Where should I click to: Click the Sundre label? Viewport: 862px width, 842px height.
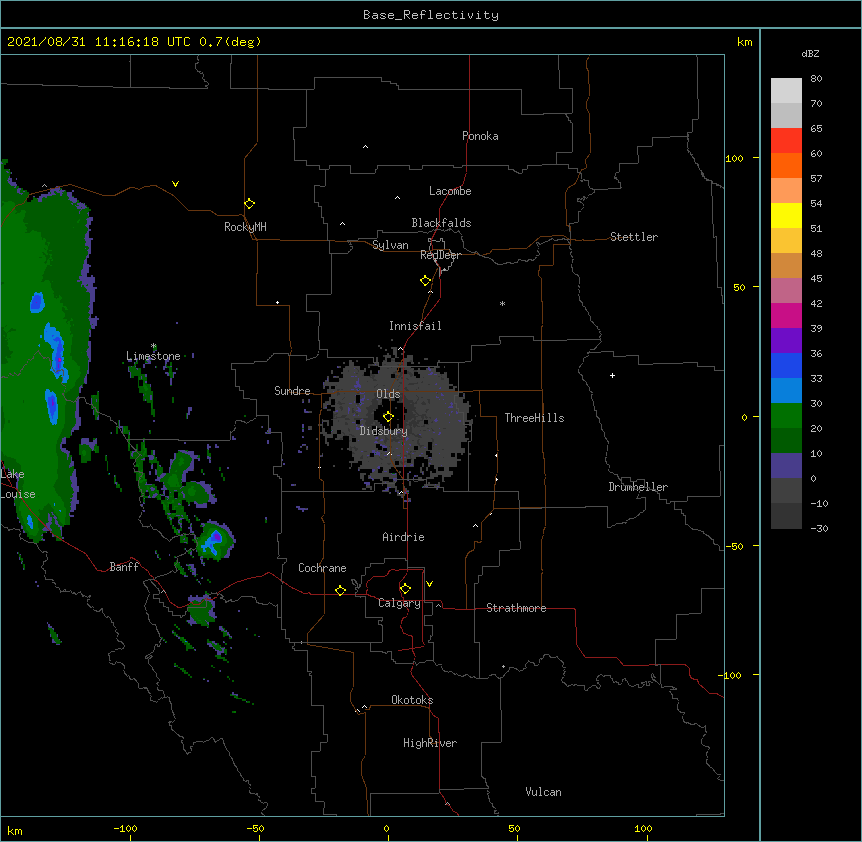[x=292, y=391]
